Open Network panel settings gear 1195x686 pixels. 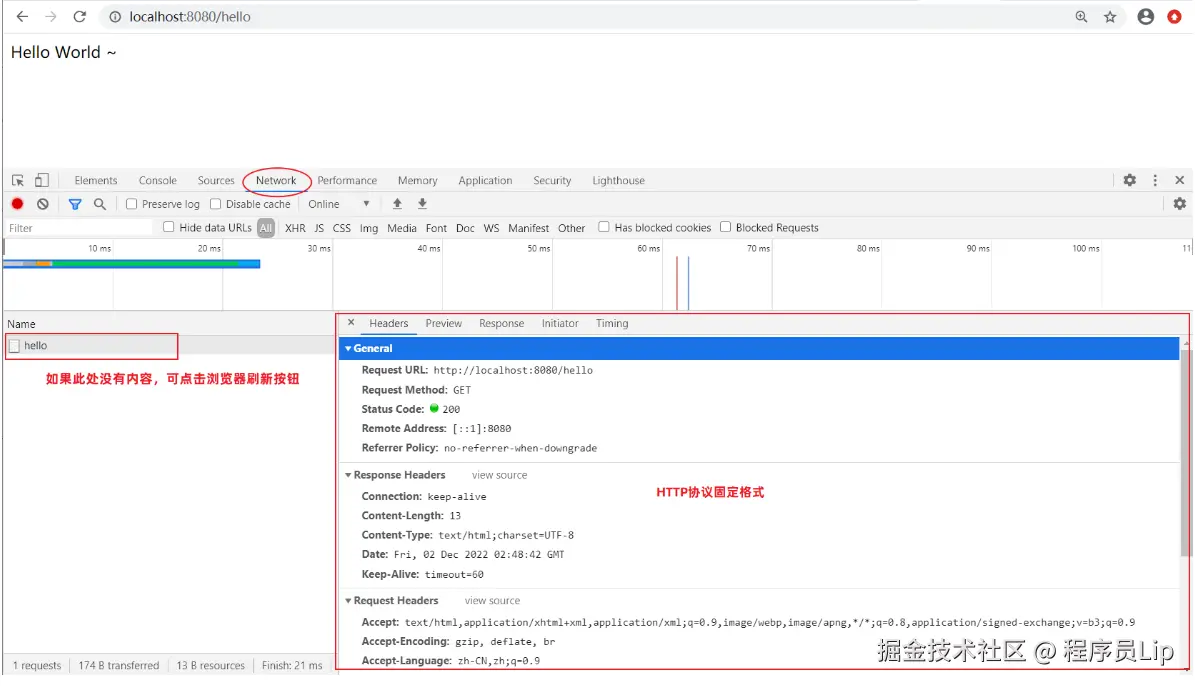[x=1180, y=204]
